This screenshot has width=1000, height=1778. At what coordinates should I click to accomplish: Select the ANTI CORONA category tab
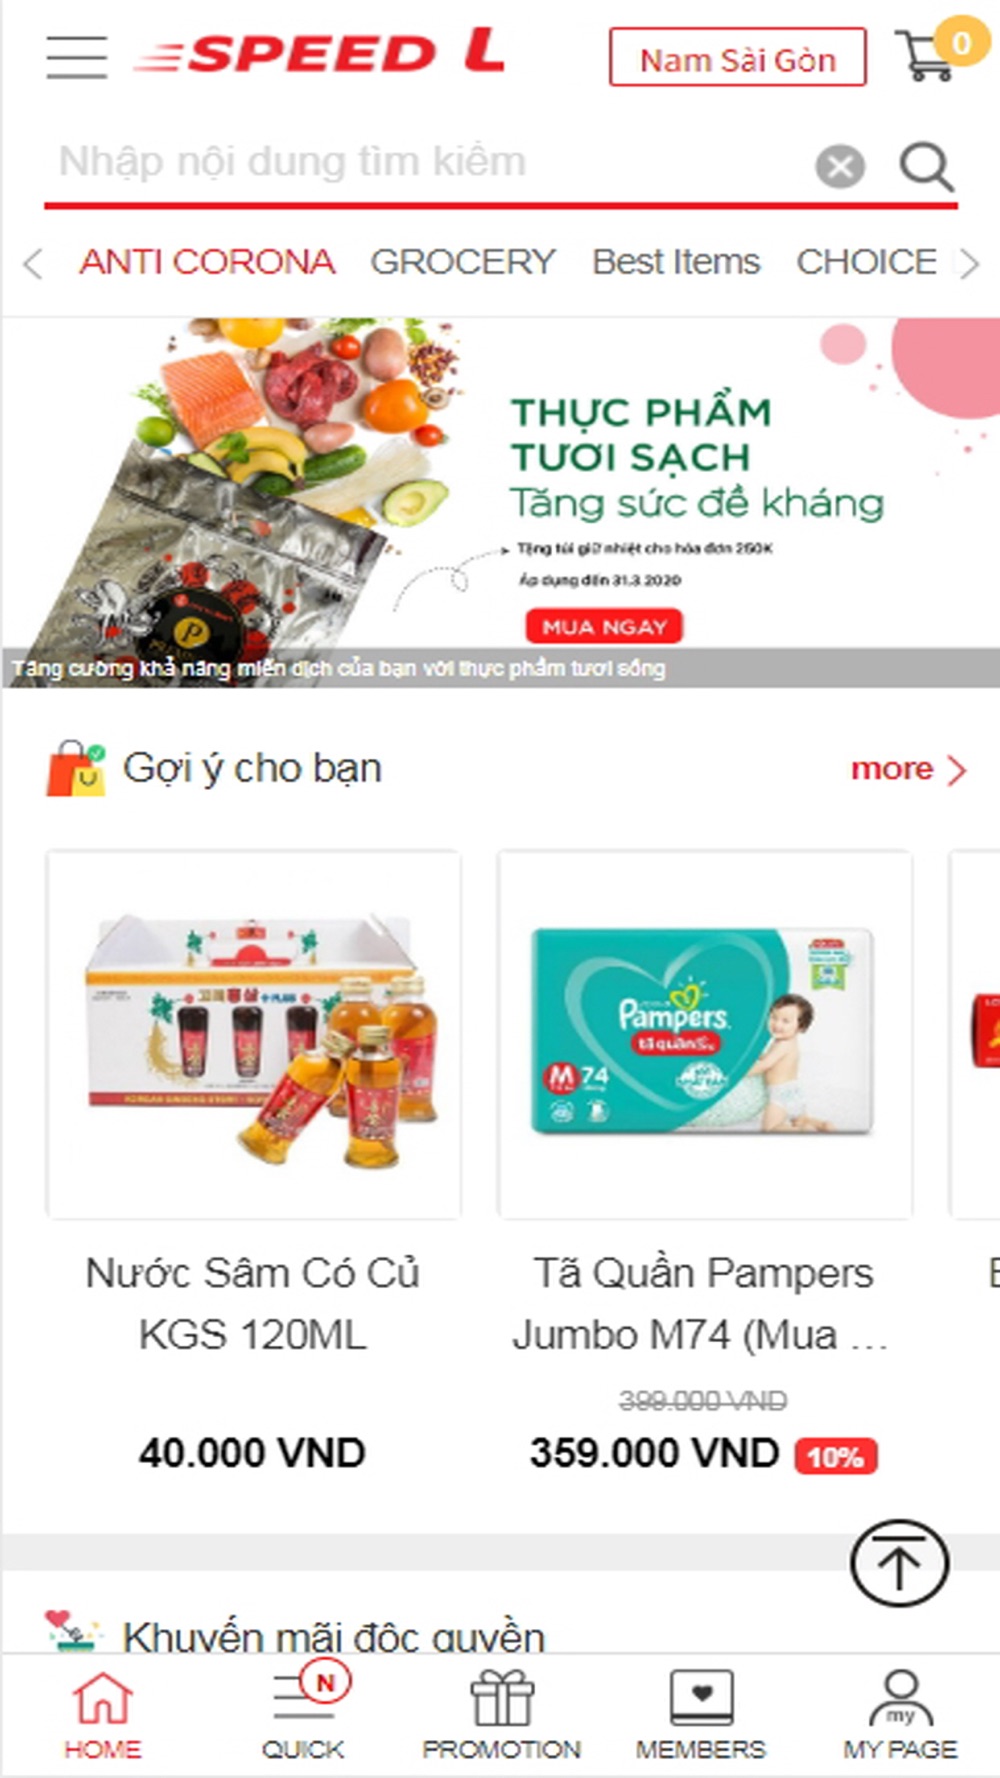[207, 262]
